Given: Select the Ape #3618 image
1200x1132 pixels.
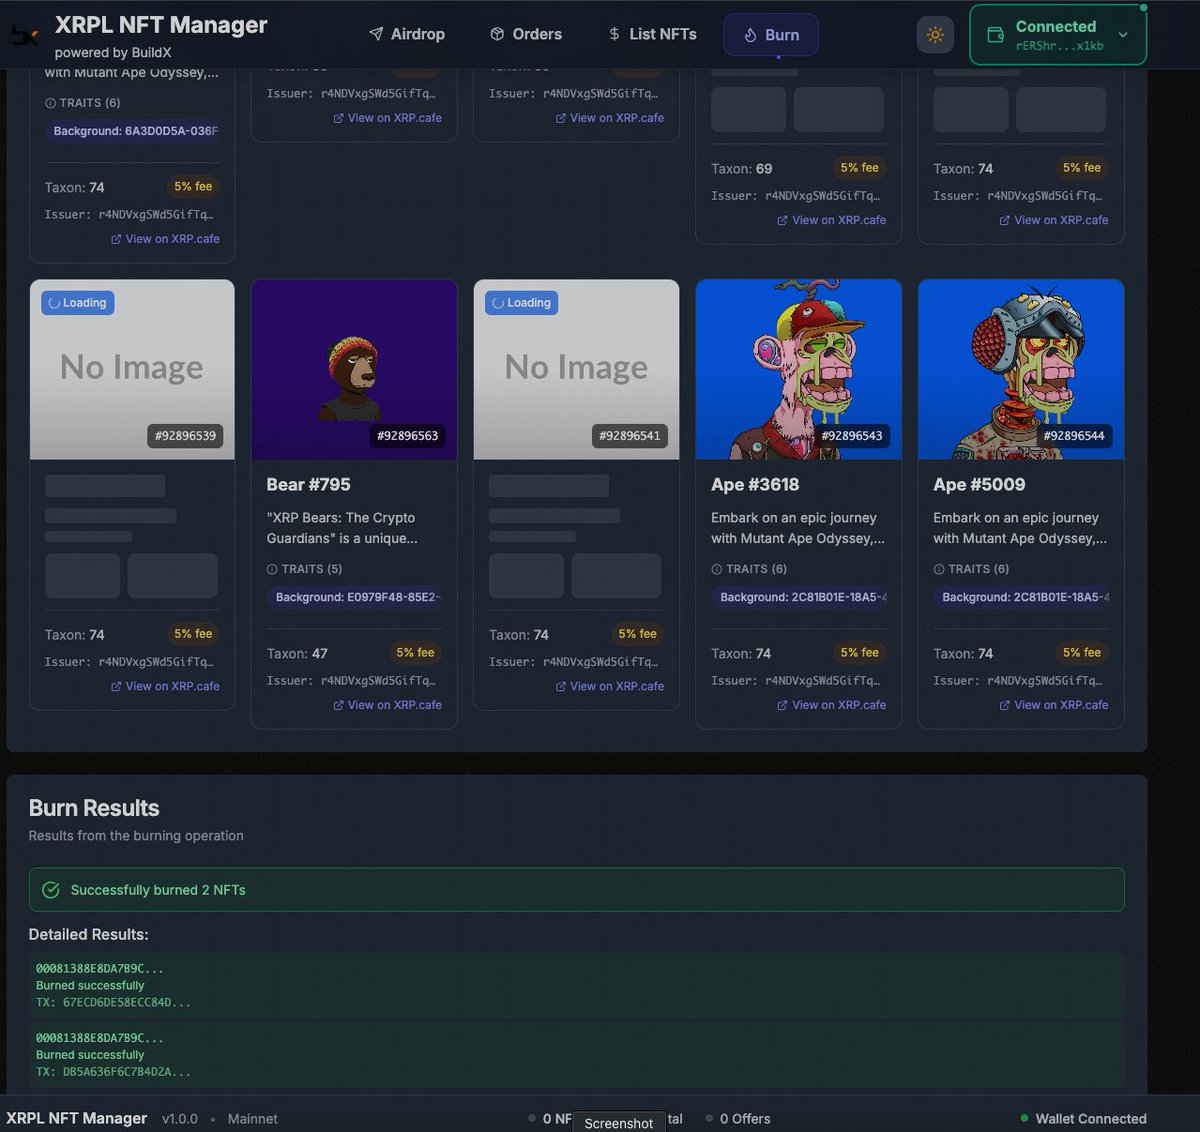Looking at the screenshot, I should 799,369.
